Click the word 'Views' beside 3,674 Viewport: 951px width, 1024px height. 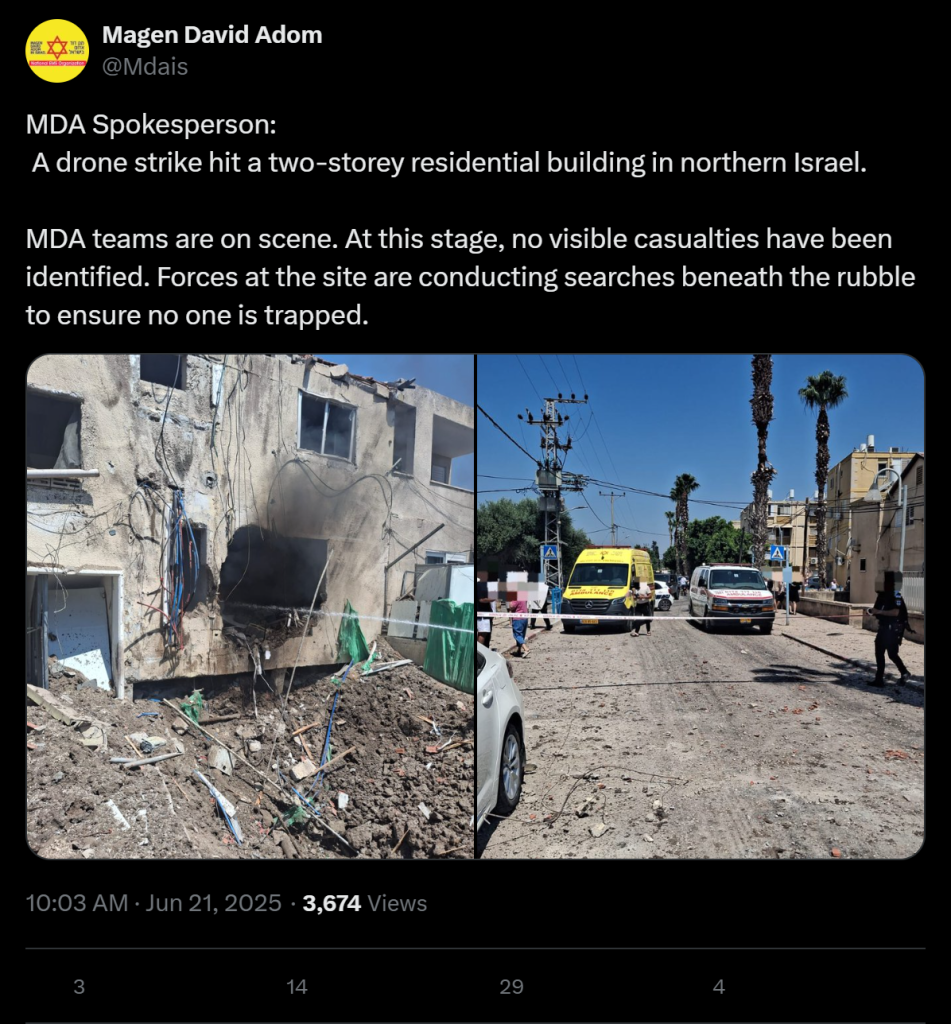point(397,903)
